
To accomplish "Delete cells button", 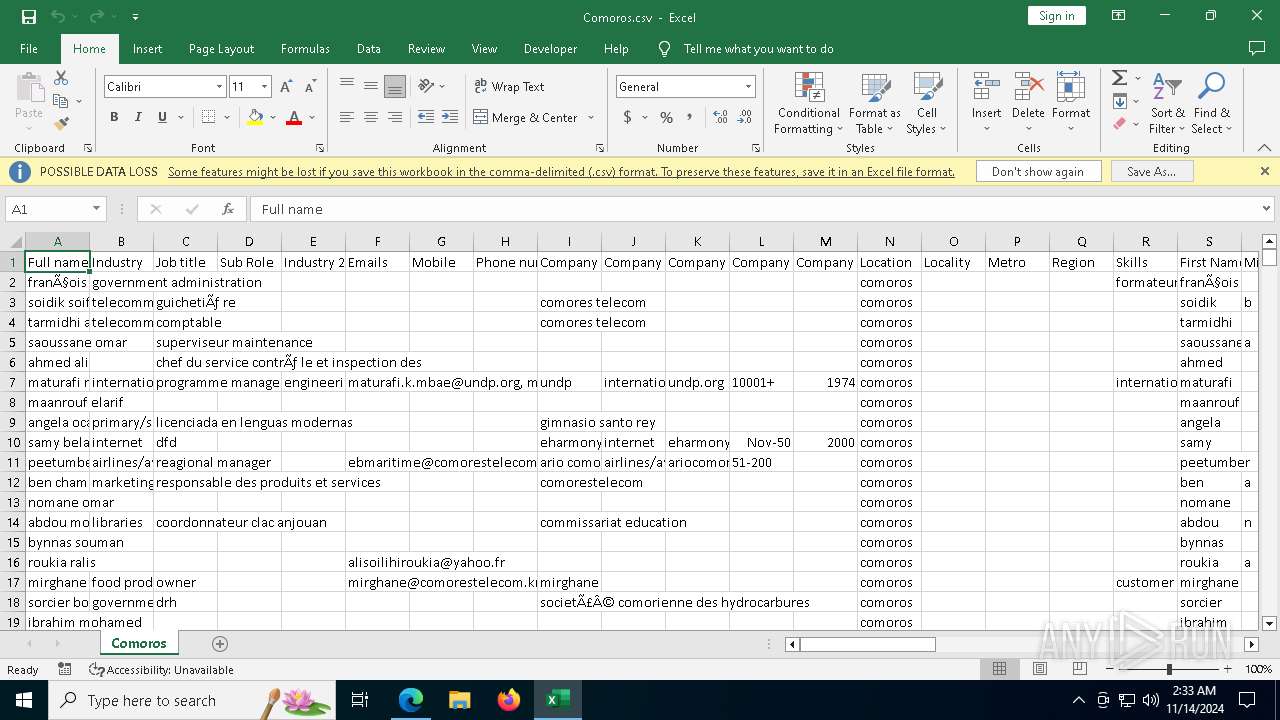I will point(1028,103).
